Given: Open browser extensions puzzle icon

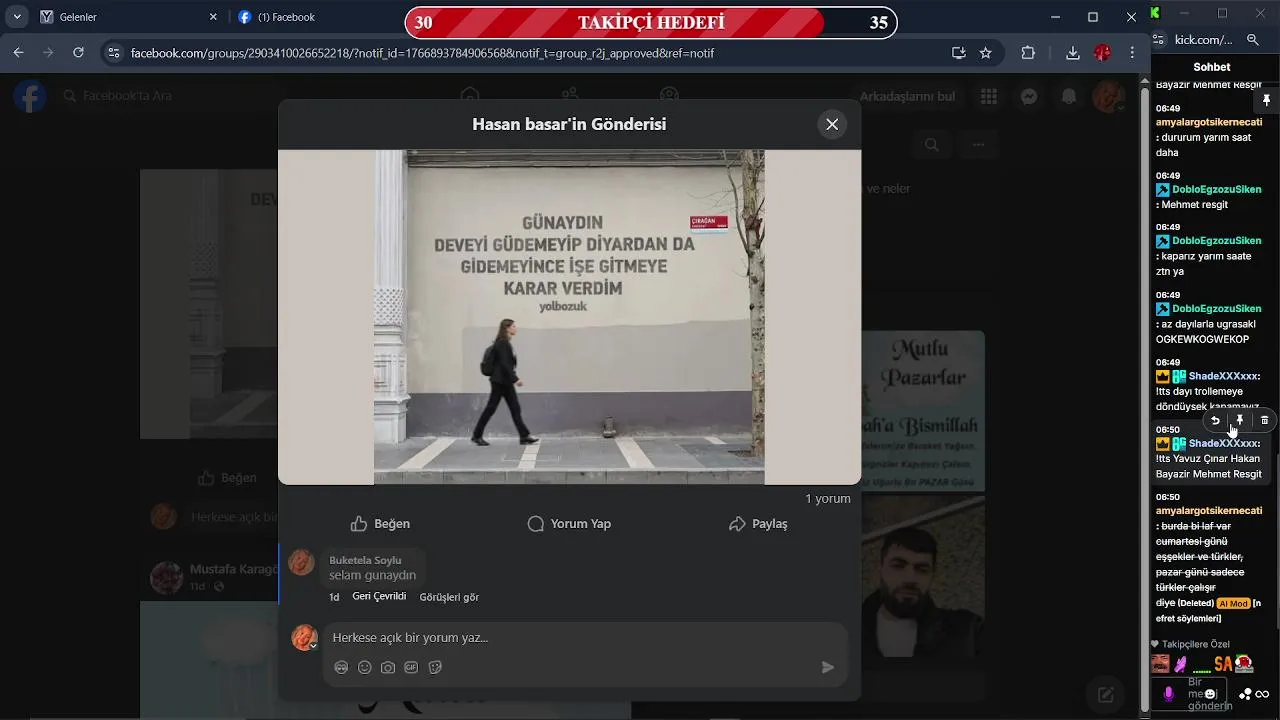Looking at the screenshot, I should [x=1028, y=53].
